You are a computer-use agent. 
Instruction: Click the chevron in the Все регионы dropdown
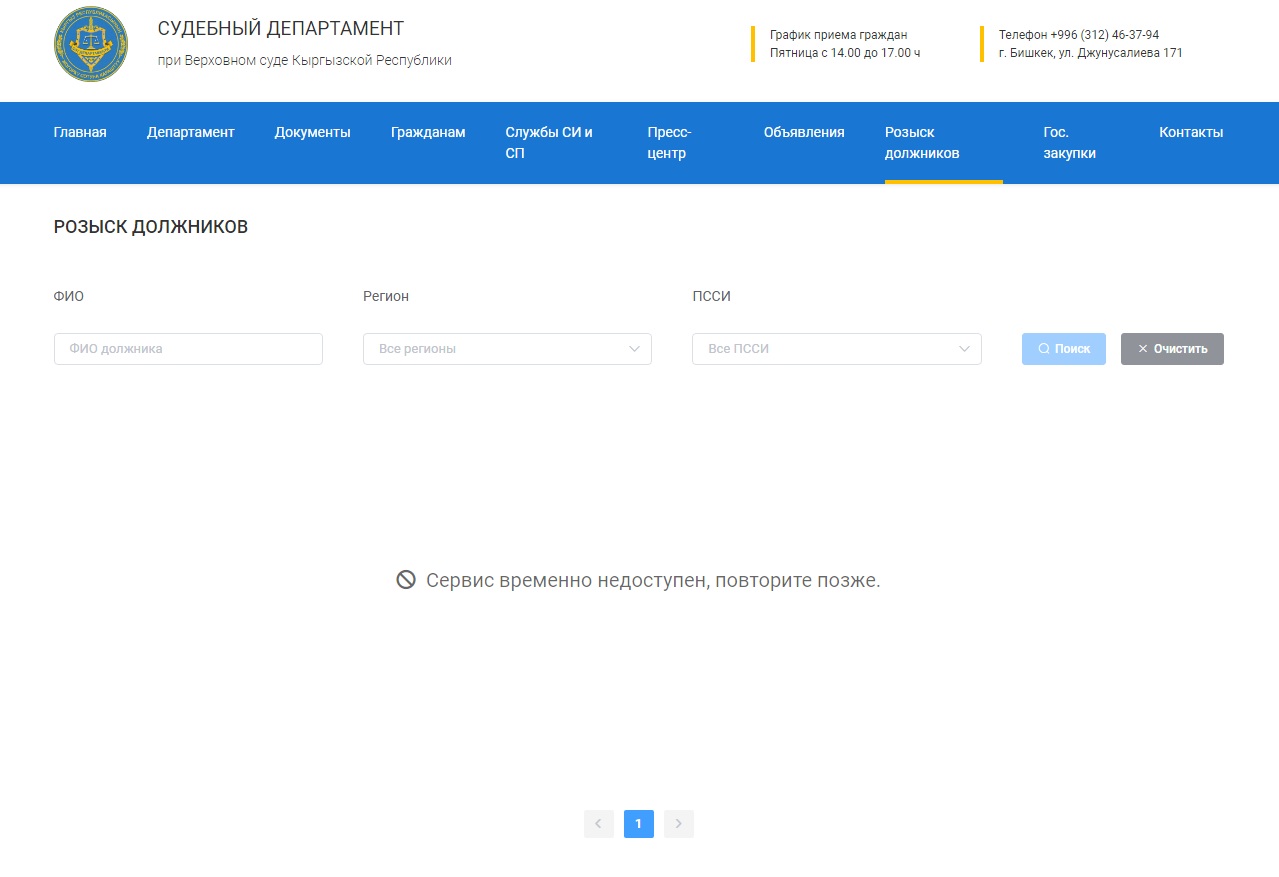point(634,349)
